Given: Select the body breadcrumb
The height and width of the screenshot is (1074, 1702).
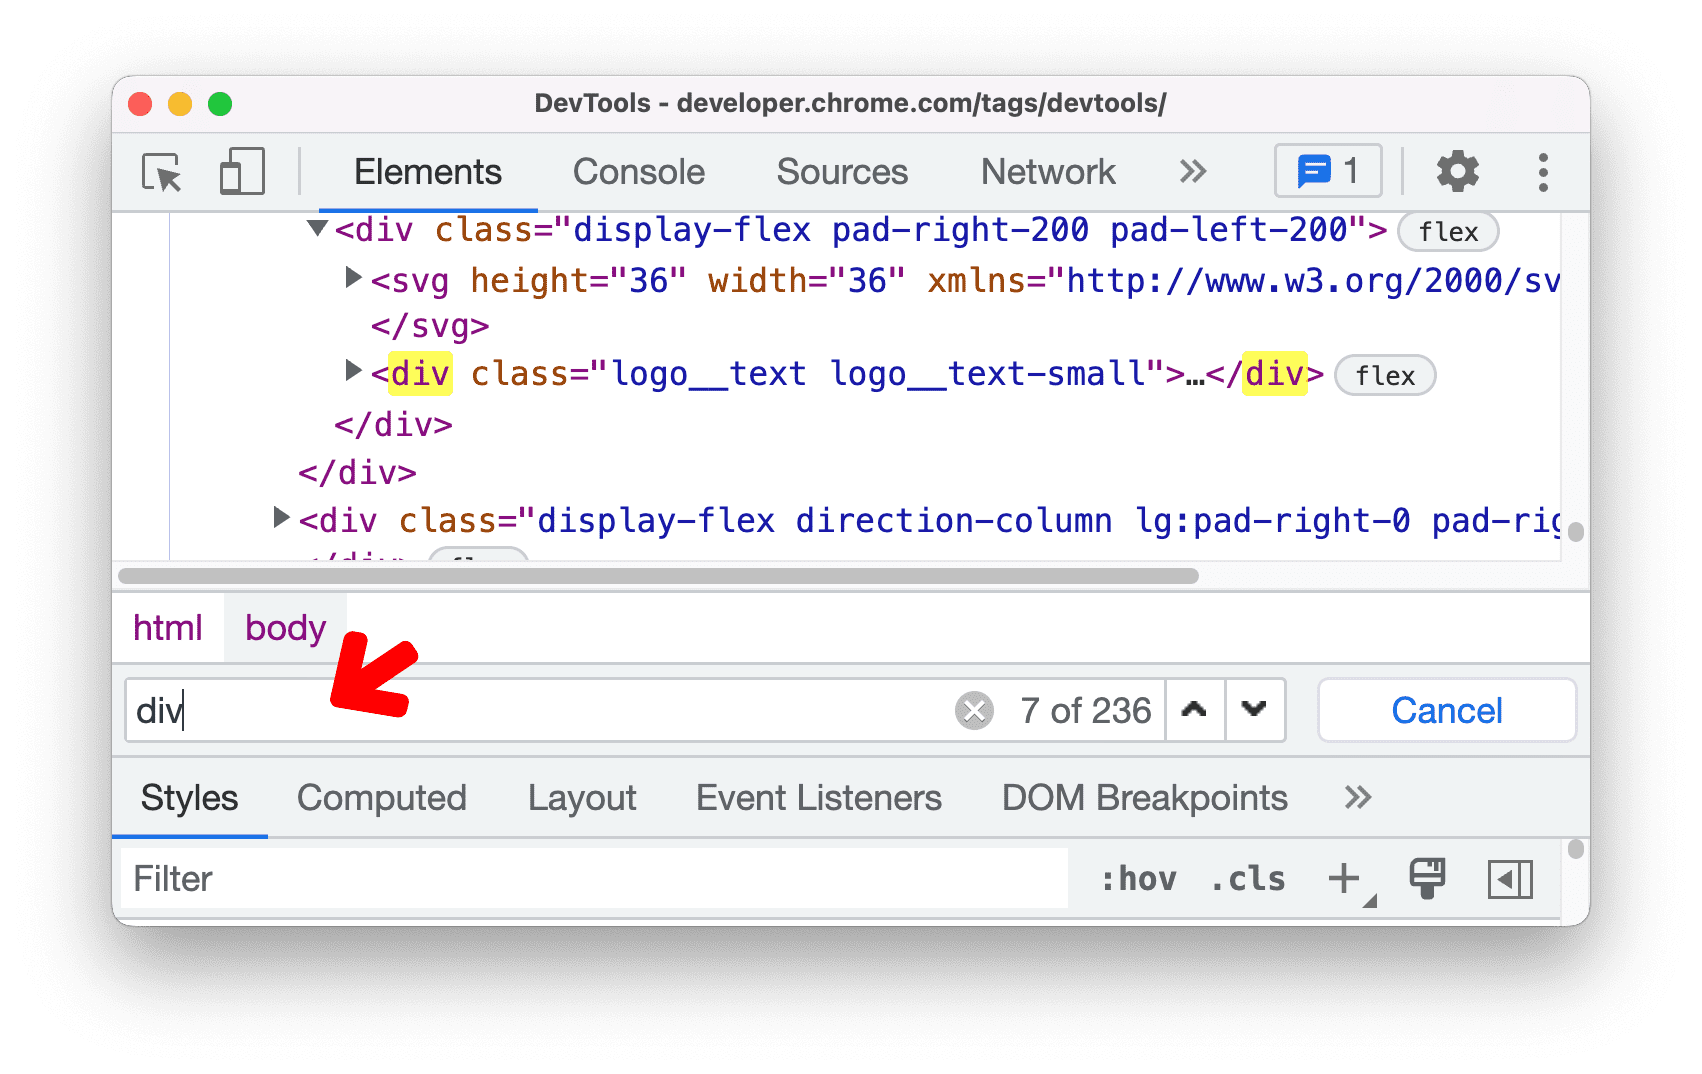Looking at the screenshot, I should point(285,627).
